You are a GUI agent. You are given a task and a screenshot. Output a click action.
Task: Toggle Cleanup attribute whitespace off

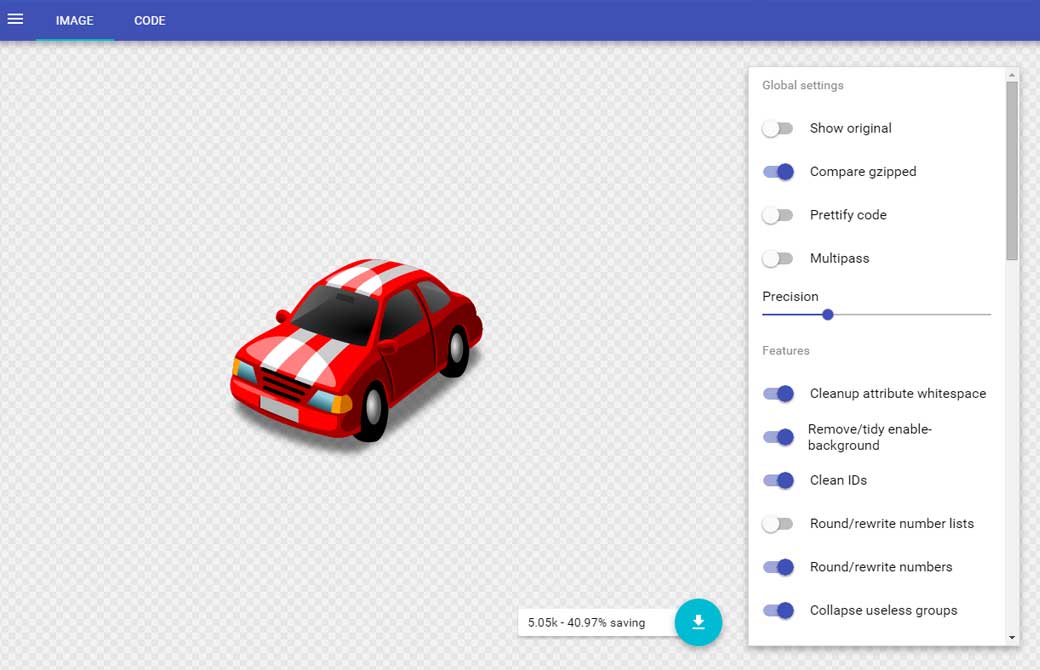point(778,394)
